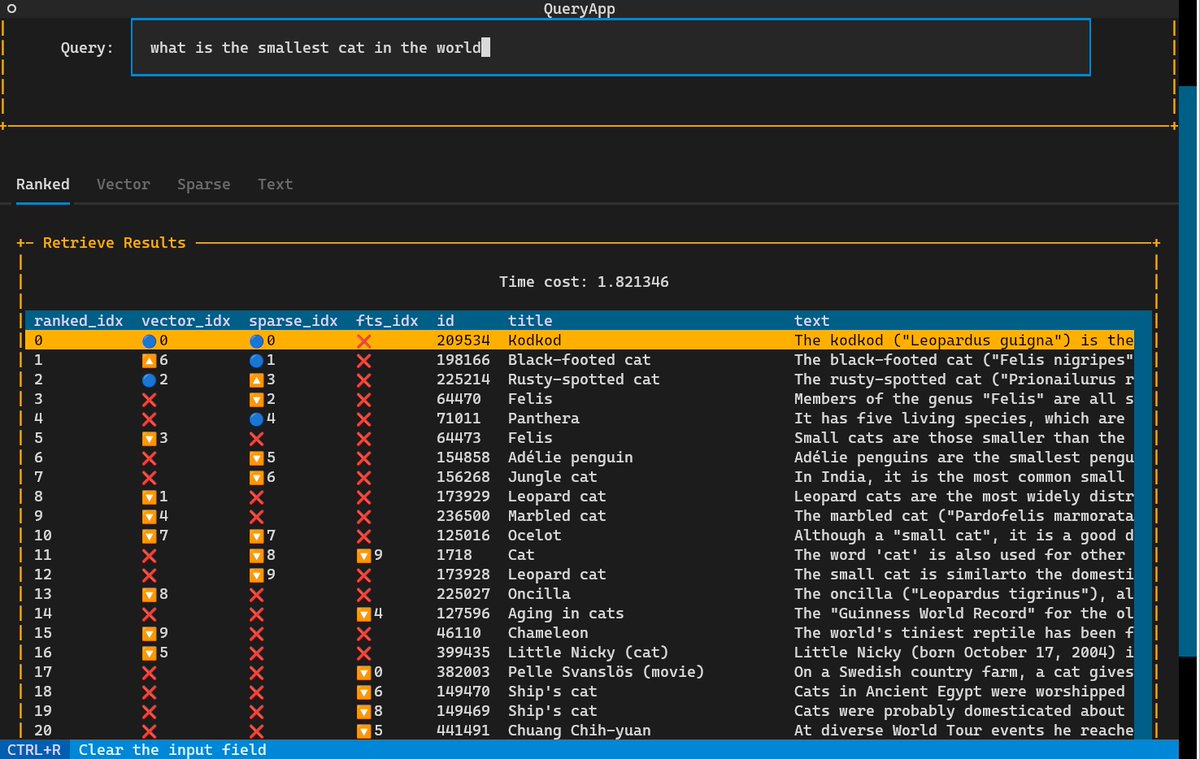Click the down-arrow vector_idx 8 in the Oncilla row

154,594
